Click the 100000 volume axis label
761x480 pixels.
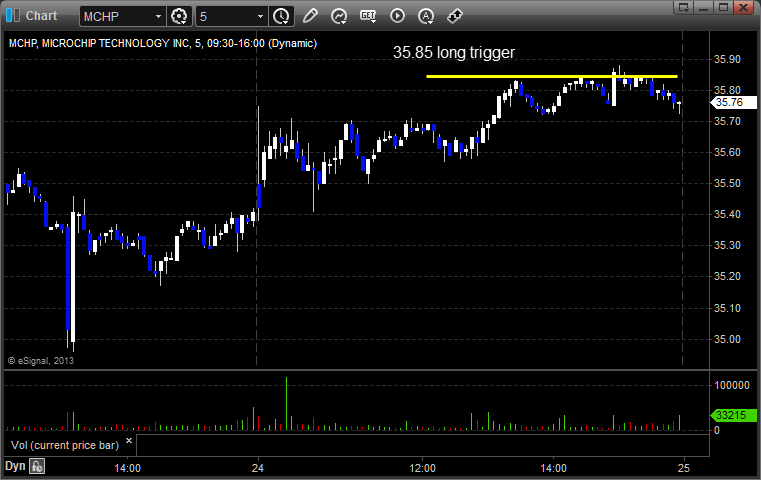pos(732,385)
